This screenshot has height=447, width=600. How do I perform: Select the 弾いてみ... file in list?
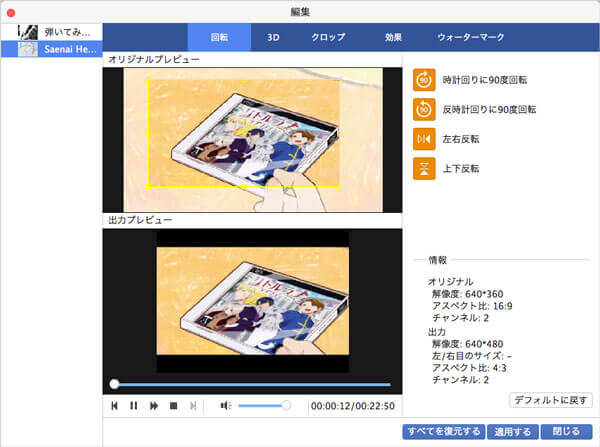point(52,32)
